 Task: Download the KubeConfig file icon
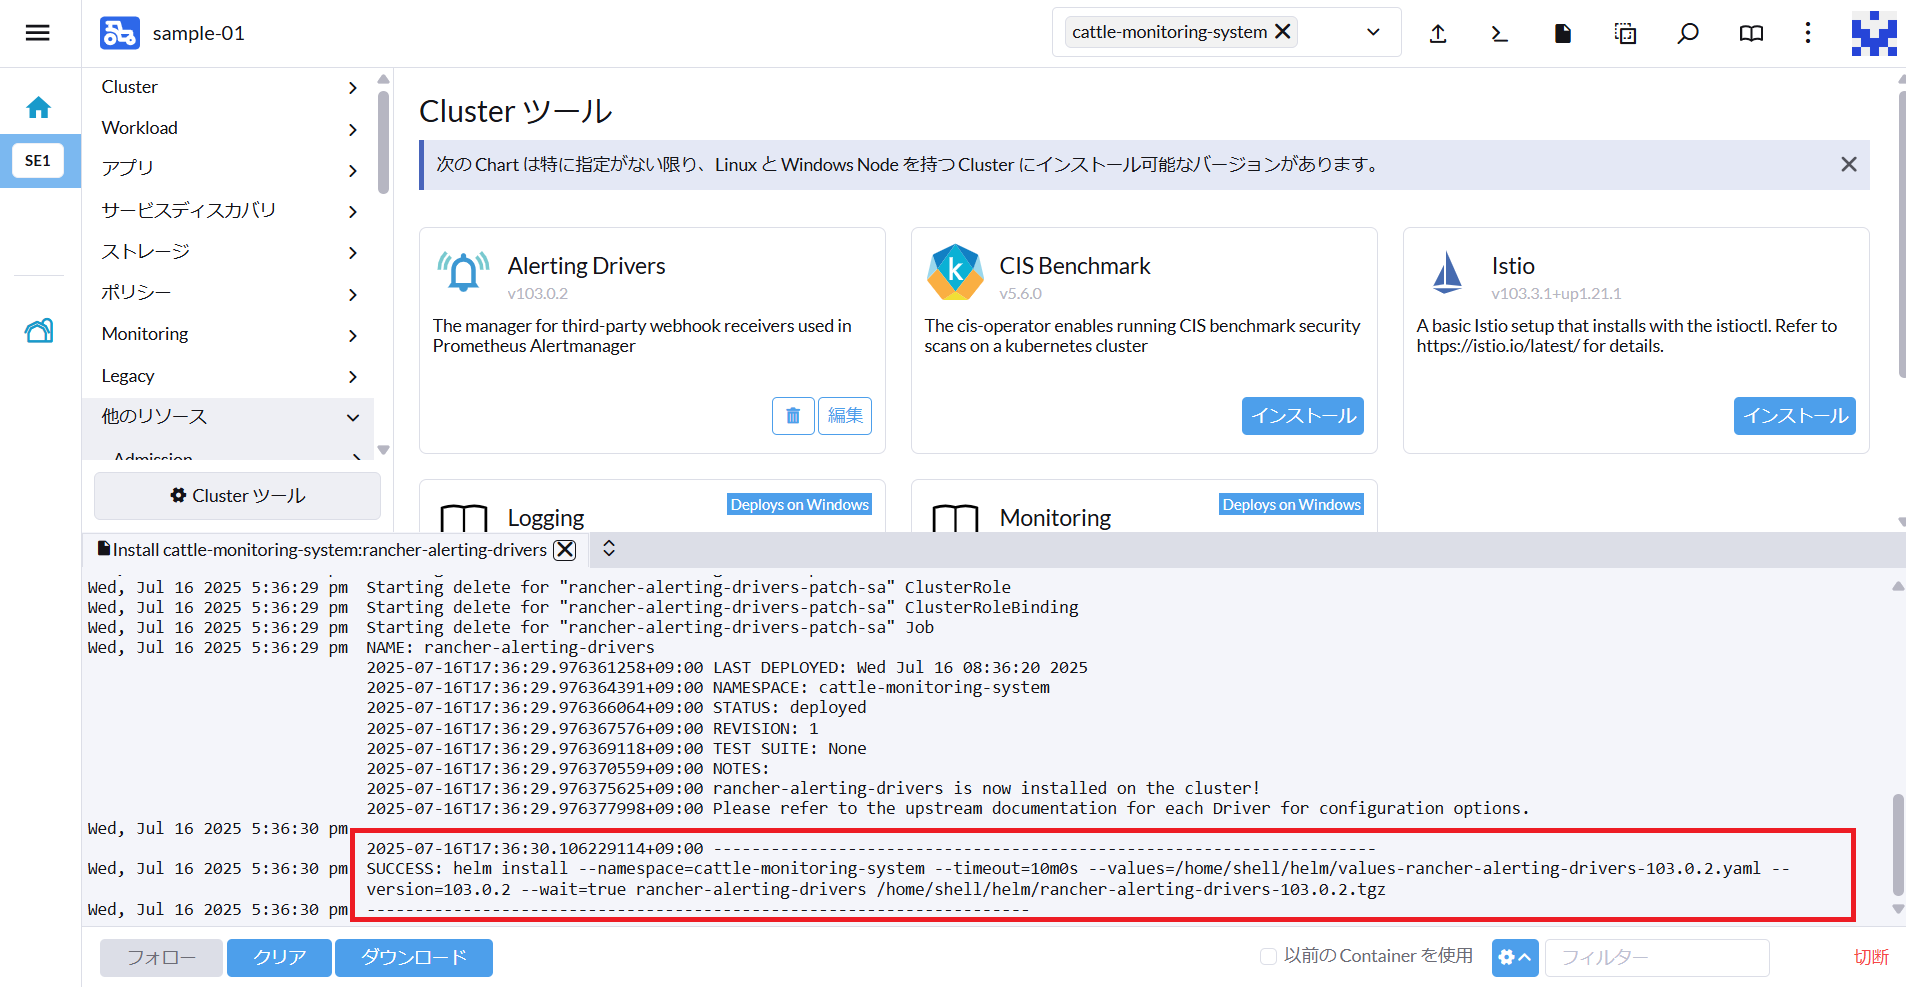point(1562,33)
